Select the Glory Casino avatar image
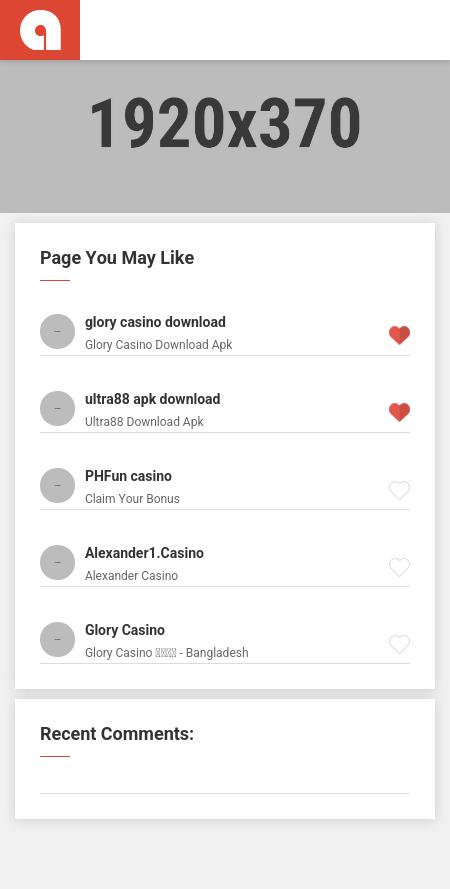The width and height of the screenshot is (450, 889). [x=57, y=640]
